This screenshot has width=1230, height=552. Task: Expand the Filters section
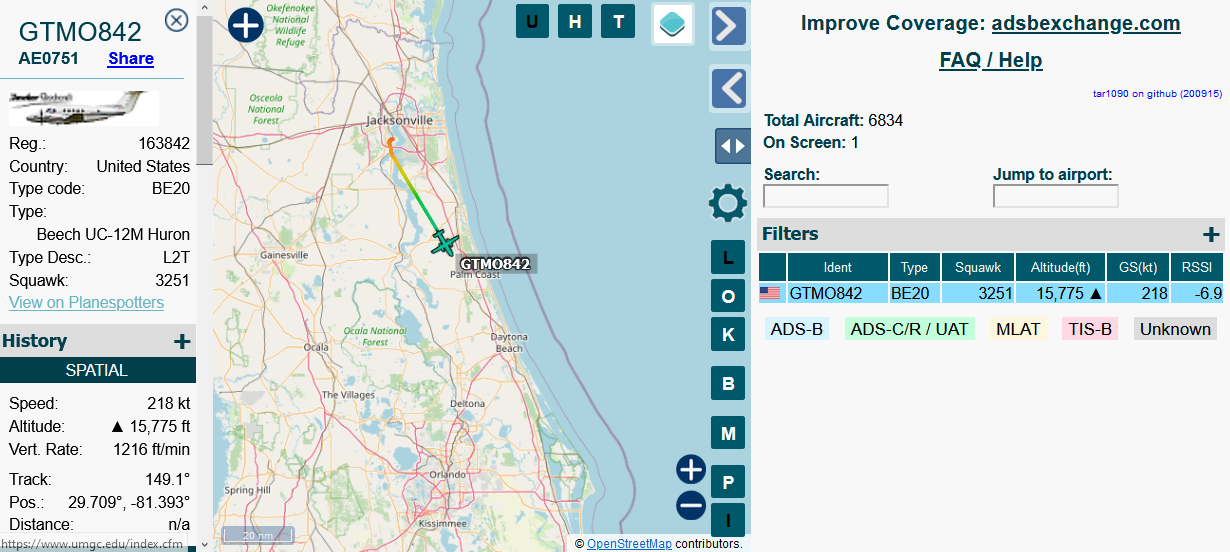(1210, 235)
